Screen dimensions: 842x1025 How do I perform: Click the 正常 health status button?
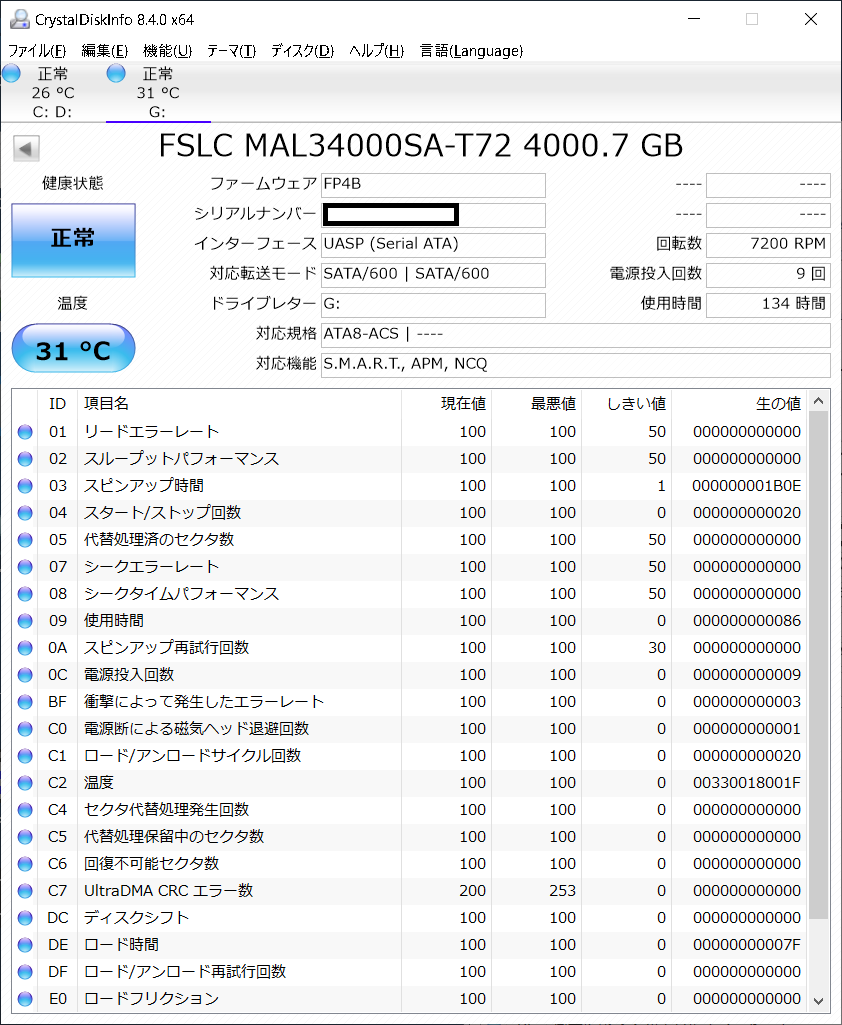73,240
